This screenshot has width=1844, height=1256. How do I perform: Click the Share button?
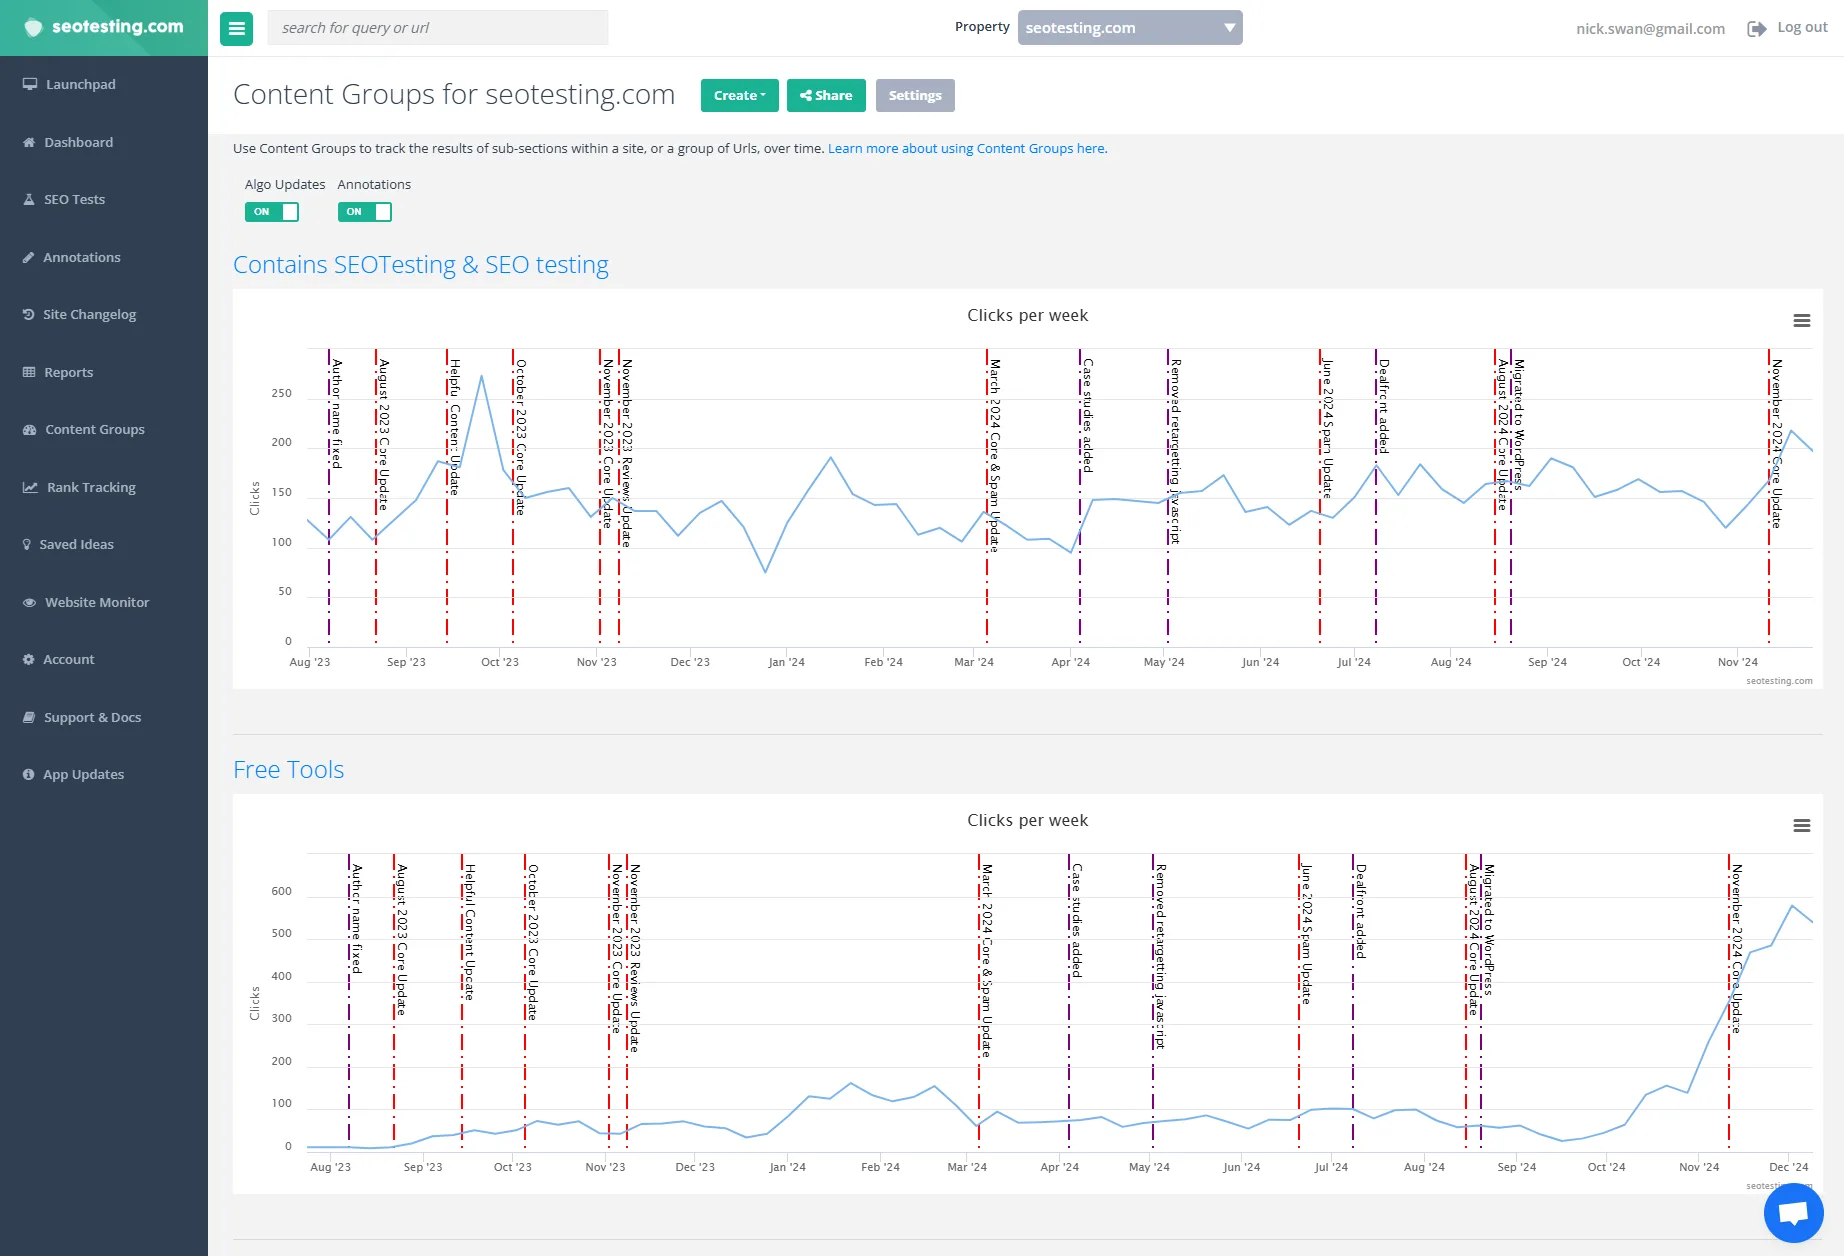[826, 95]
